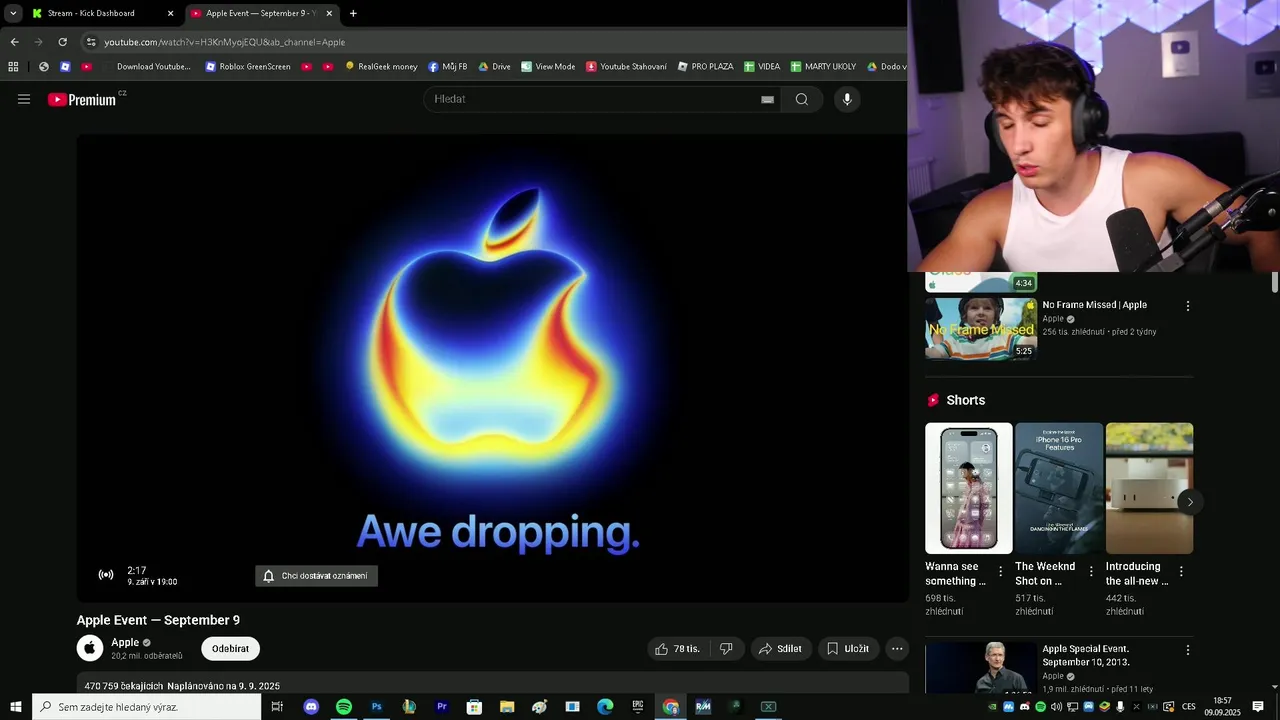Open the Drive bookmark
1280x720 pixels.
(494, 67)
